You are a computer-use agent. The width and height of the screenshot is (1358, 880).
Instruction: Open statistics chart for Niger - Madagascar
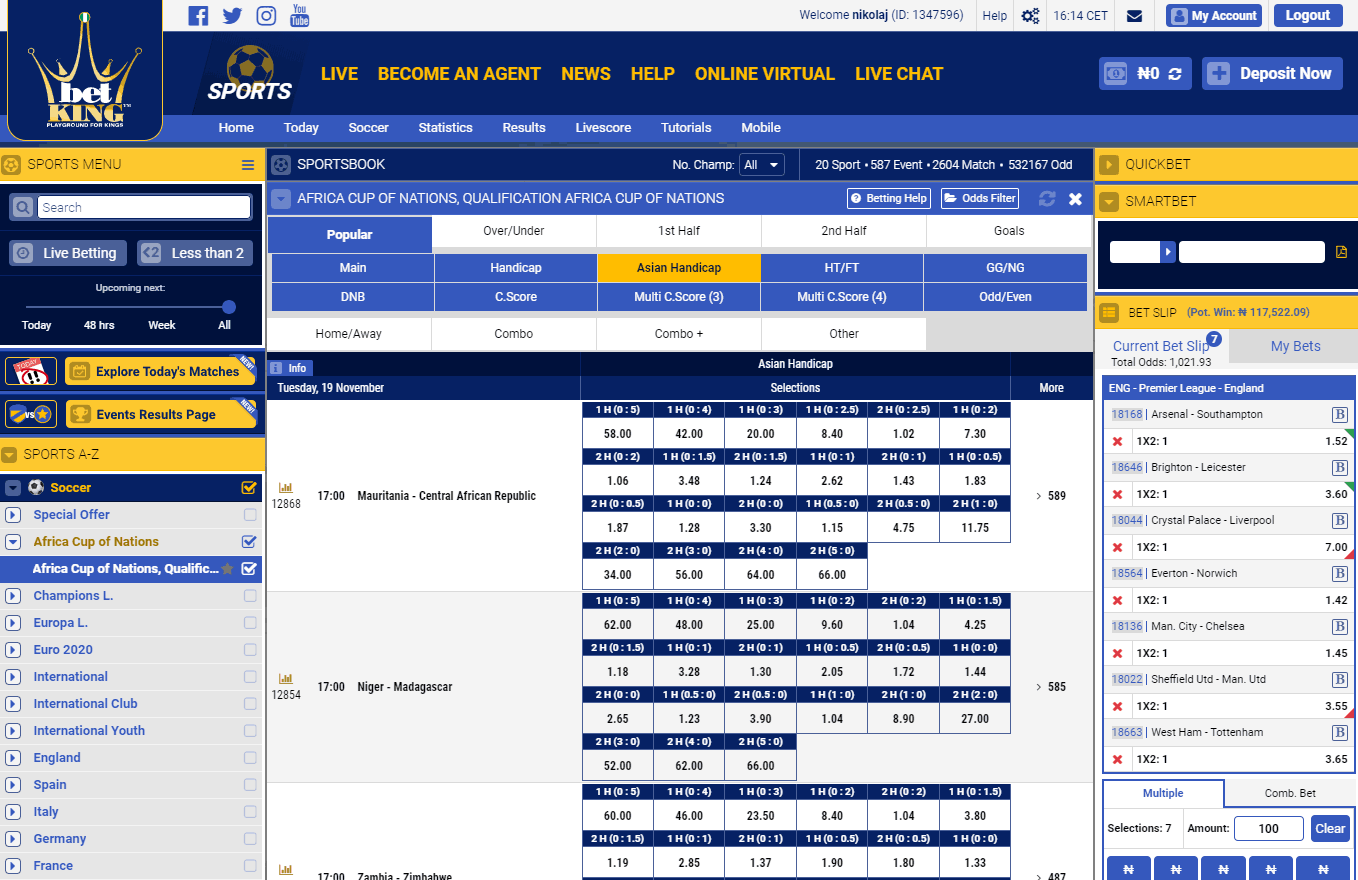(285, 679)
